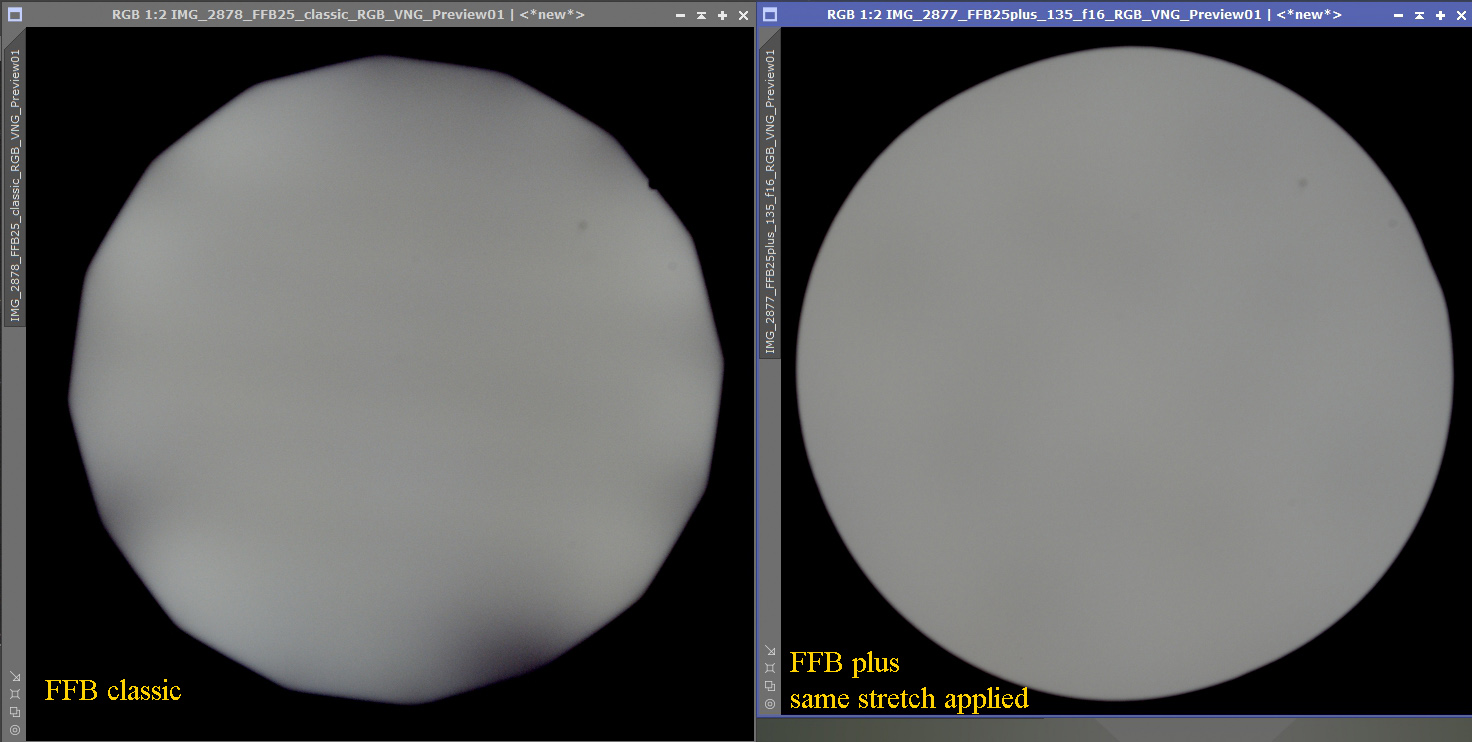
Task: Click the concentric circle icon in FFB classic window
Action: click(13, 728)
